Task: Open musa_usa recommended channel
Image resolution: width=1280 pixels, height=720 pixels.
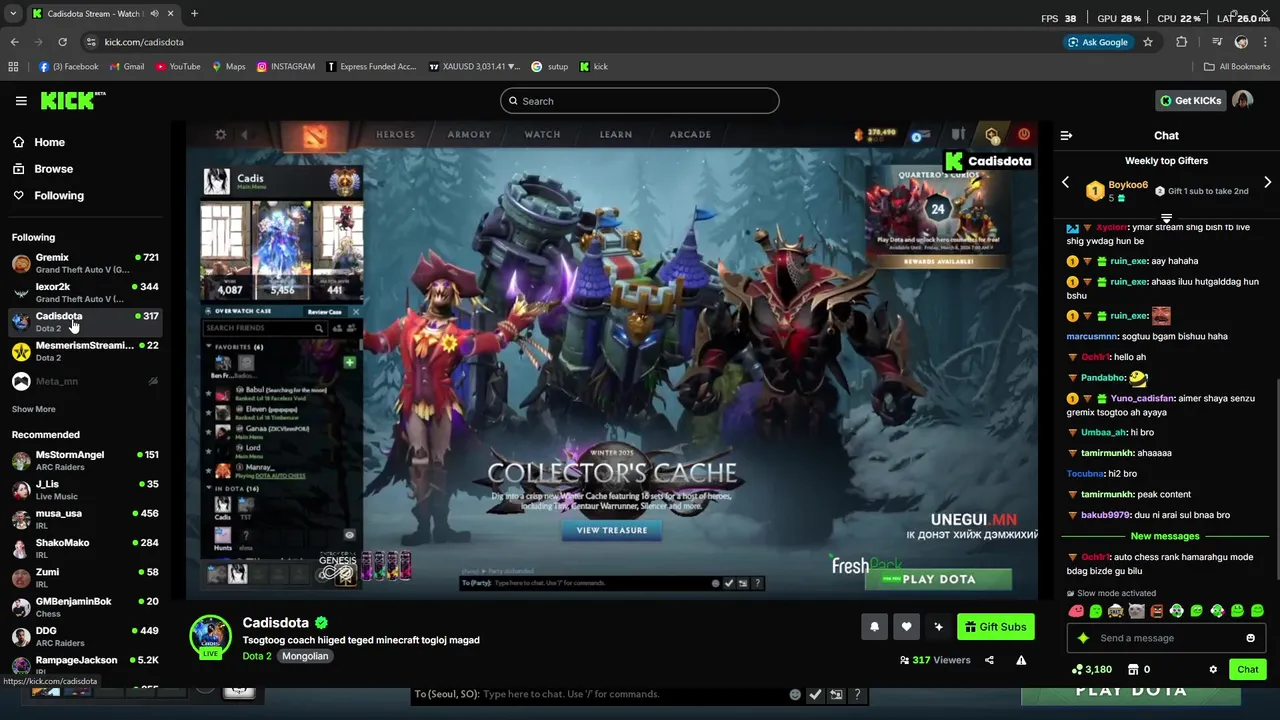Action: click(x=85, y=519)
